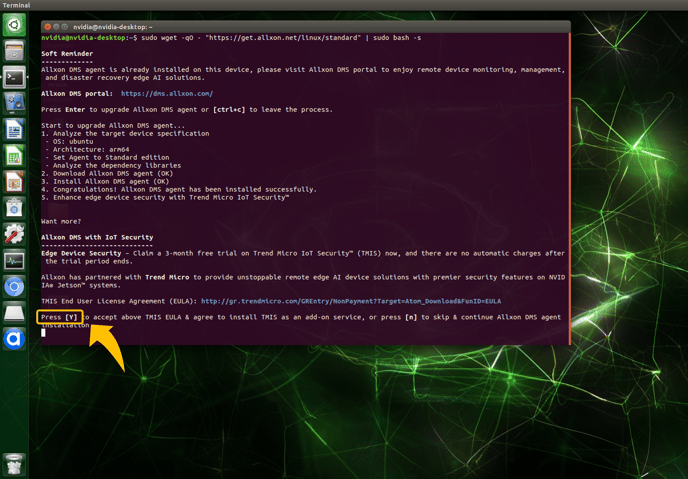688x479 pixels.
Task: Open the removable drive icon in dock
Action: point(14,312)
